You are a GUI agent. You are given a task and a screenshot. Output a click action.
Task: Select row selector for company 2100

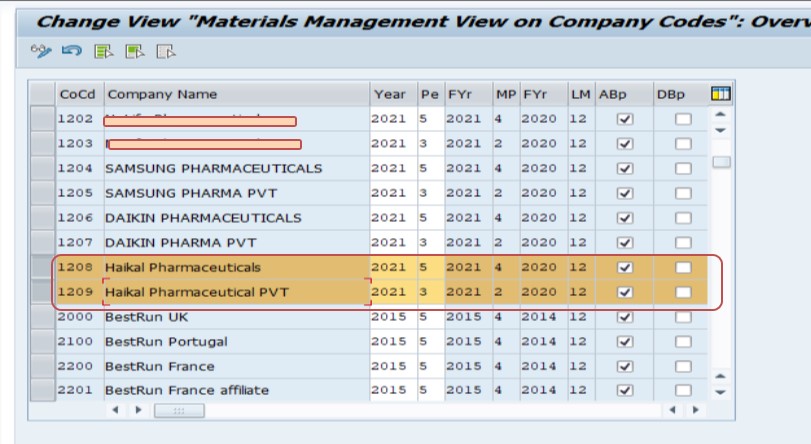click(42, 342)
